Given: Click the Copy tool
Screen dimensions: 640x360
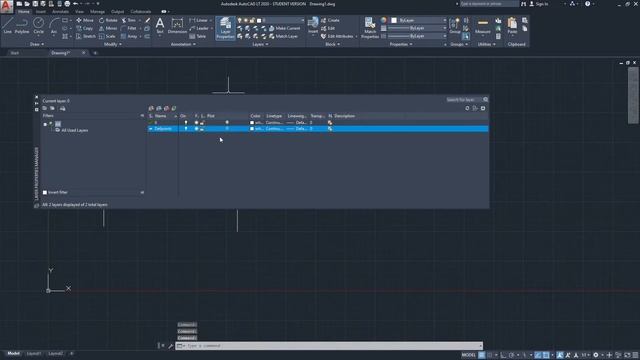Looking at the screenshot, I should pos(84,28).
